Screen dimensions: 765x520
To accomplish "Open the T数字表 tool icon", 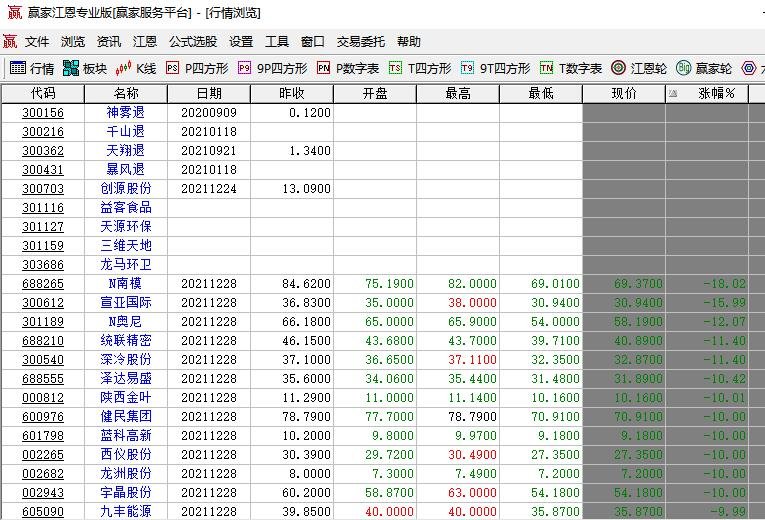I will click(546, 68).
